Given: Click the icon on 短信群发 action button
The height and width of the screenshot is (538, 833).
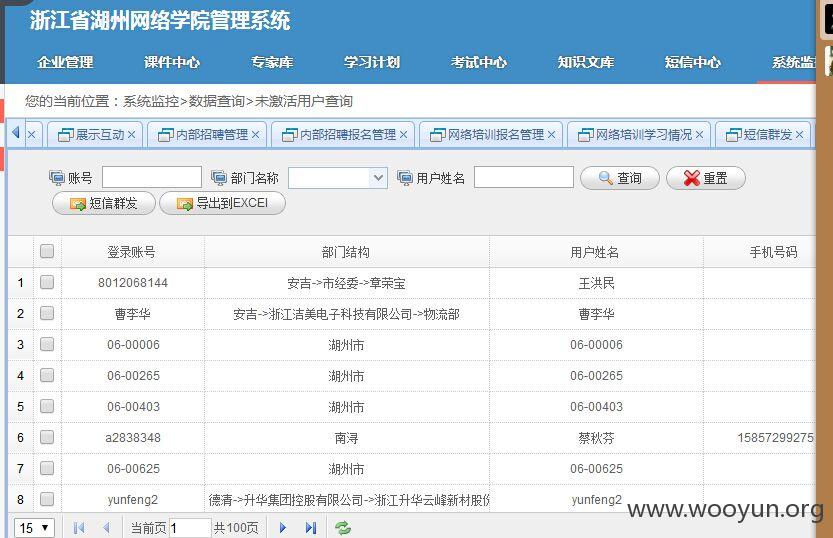Looking at the screenshot, I should coord(78,204).
